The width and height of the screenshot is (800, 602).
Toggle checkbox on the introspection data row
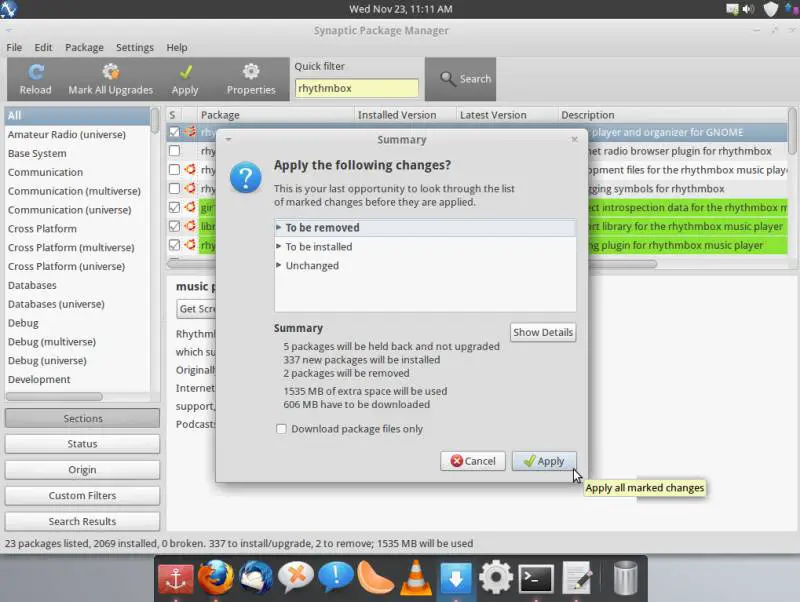click(x=174, y=207)
